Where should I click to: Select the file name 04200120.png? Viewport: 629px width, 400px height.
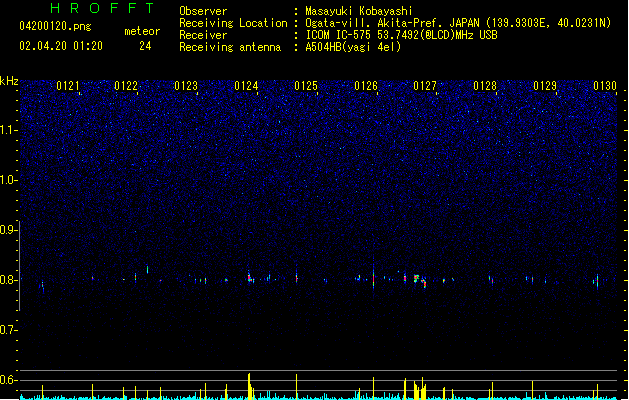[x=55, y=26]
